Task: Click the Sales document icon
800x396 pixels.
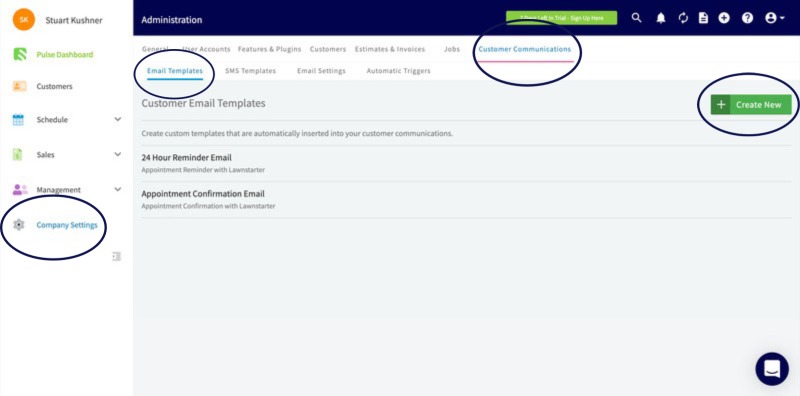Action: (x=18, y=155)
